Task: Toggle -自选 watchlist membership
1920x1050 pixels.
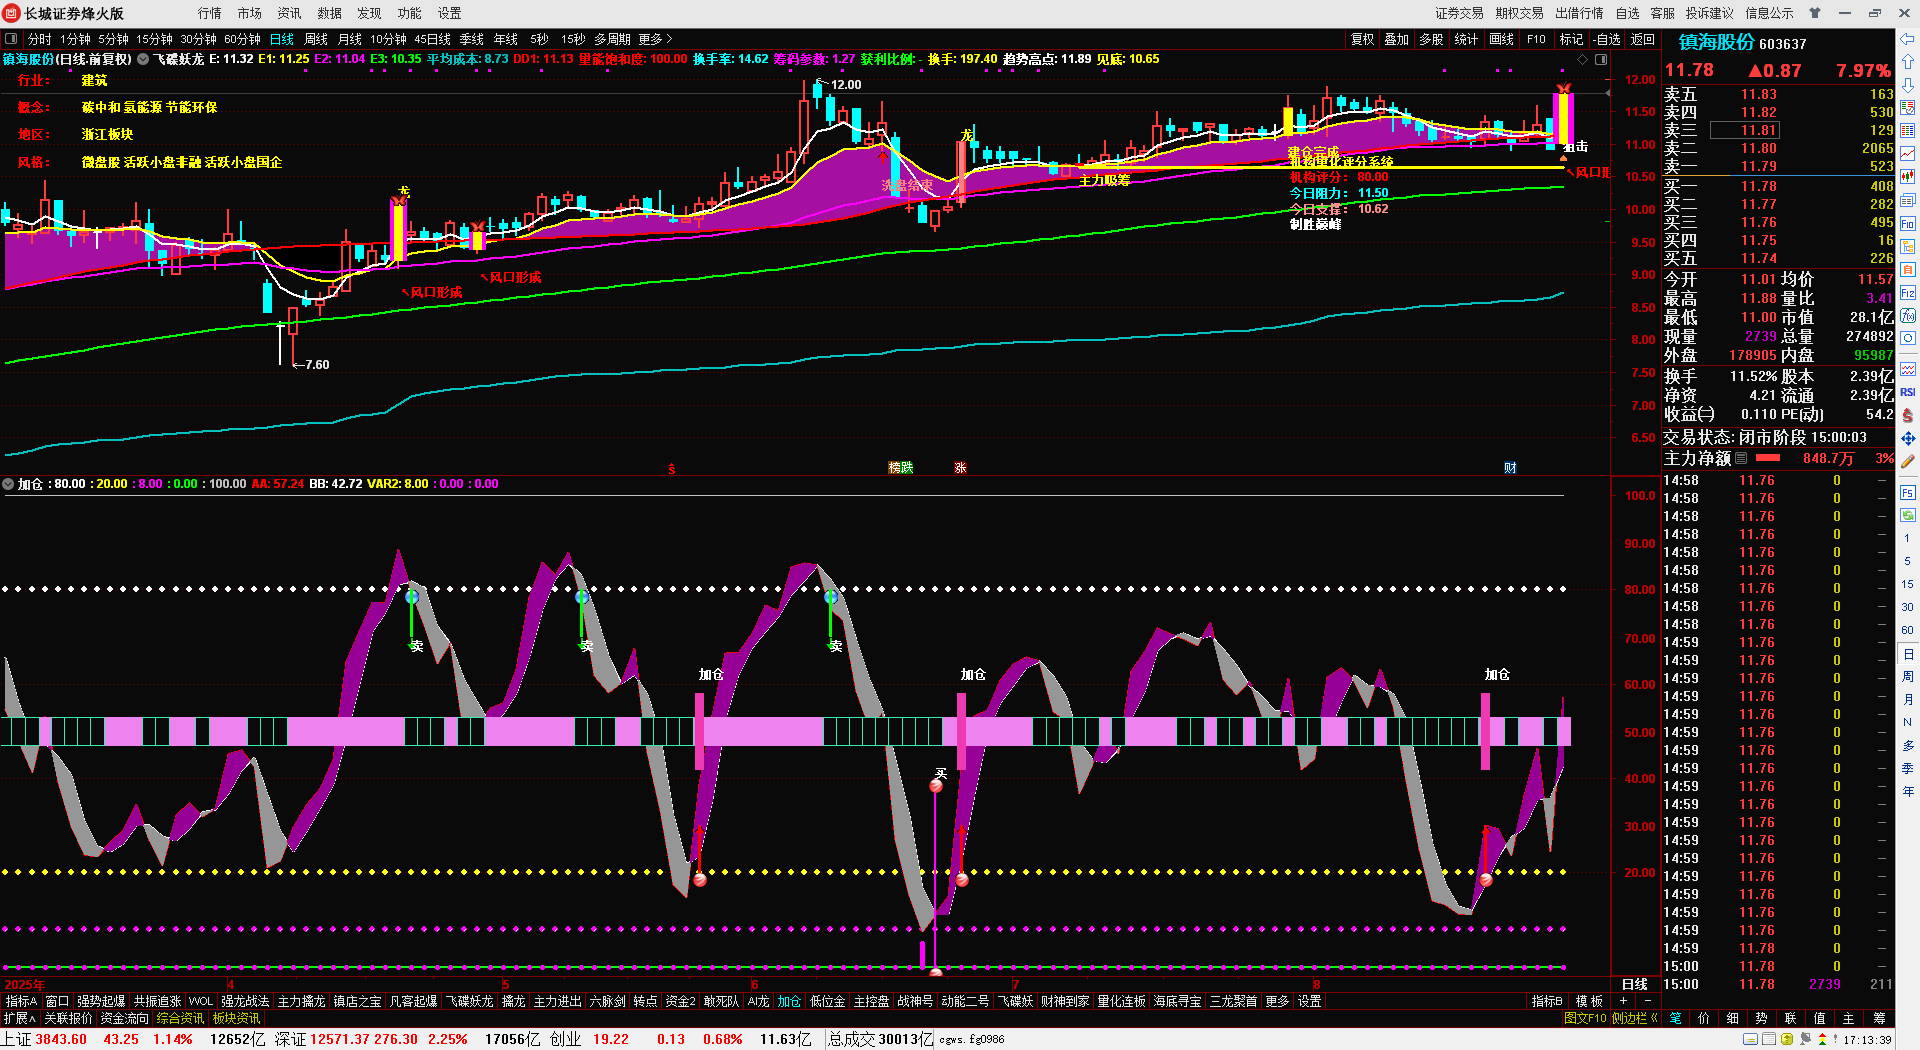Action: coord(1607,39)
